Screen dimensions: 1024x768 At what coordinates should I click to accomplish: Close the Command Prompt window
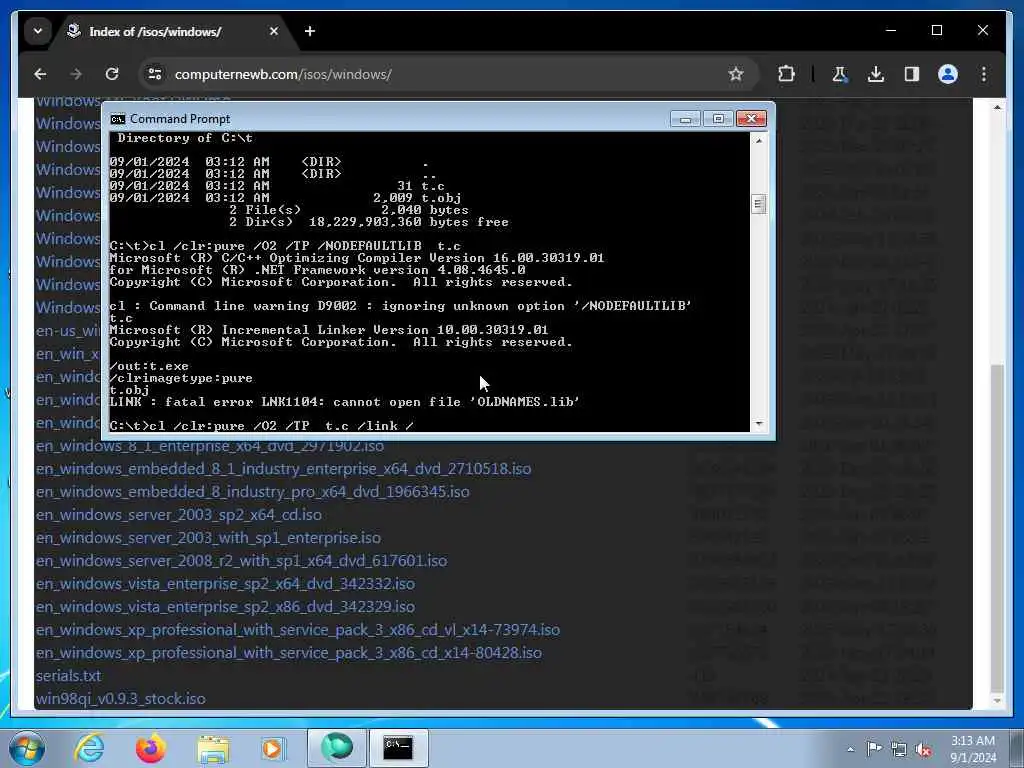click(751, 118)
